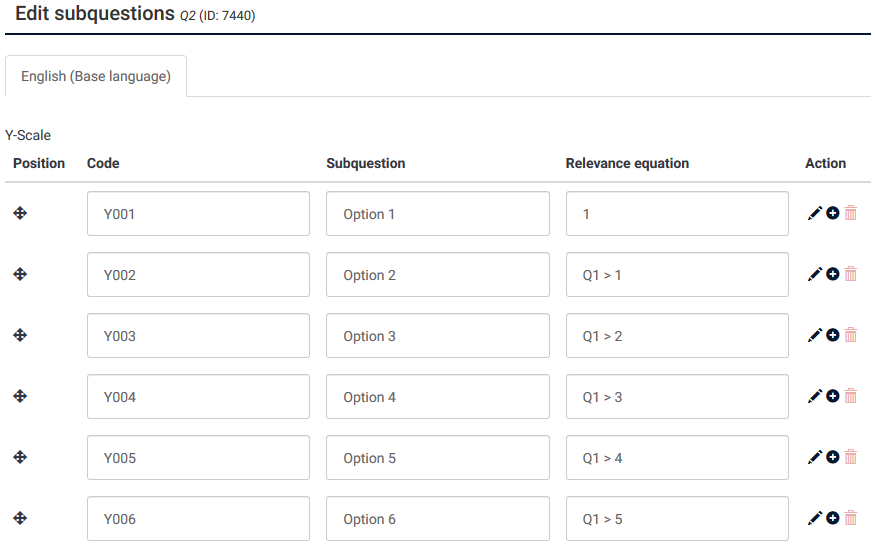
Task: Focus the Option 5 subquestion field
Action: pos(437,458)
